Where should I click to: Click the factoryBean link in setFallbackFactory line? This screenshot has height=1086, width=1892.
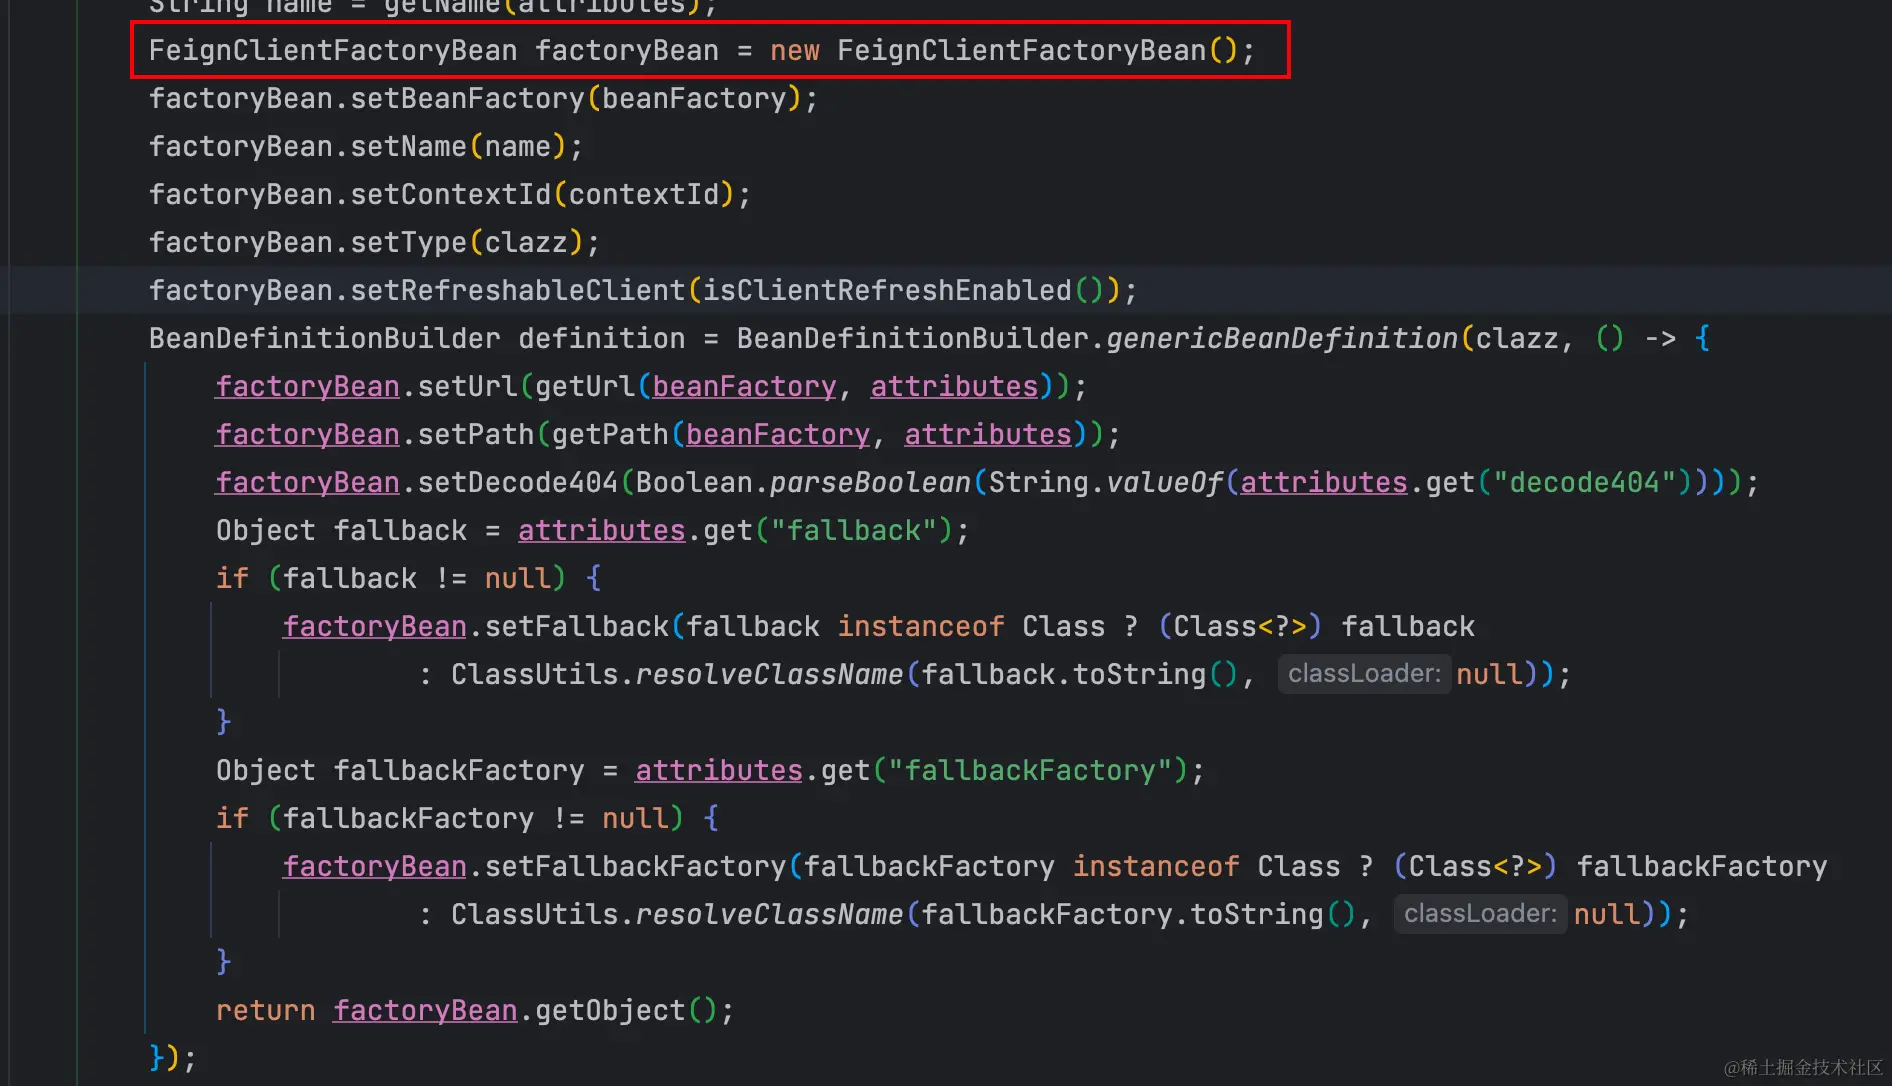[374, 865]
